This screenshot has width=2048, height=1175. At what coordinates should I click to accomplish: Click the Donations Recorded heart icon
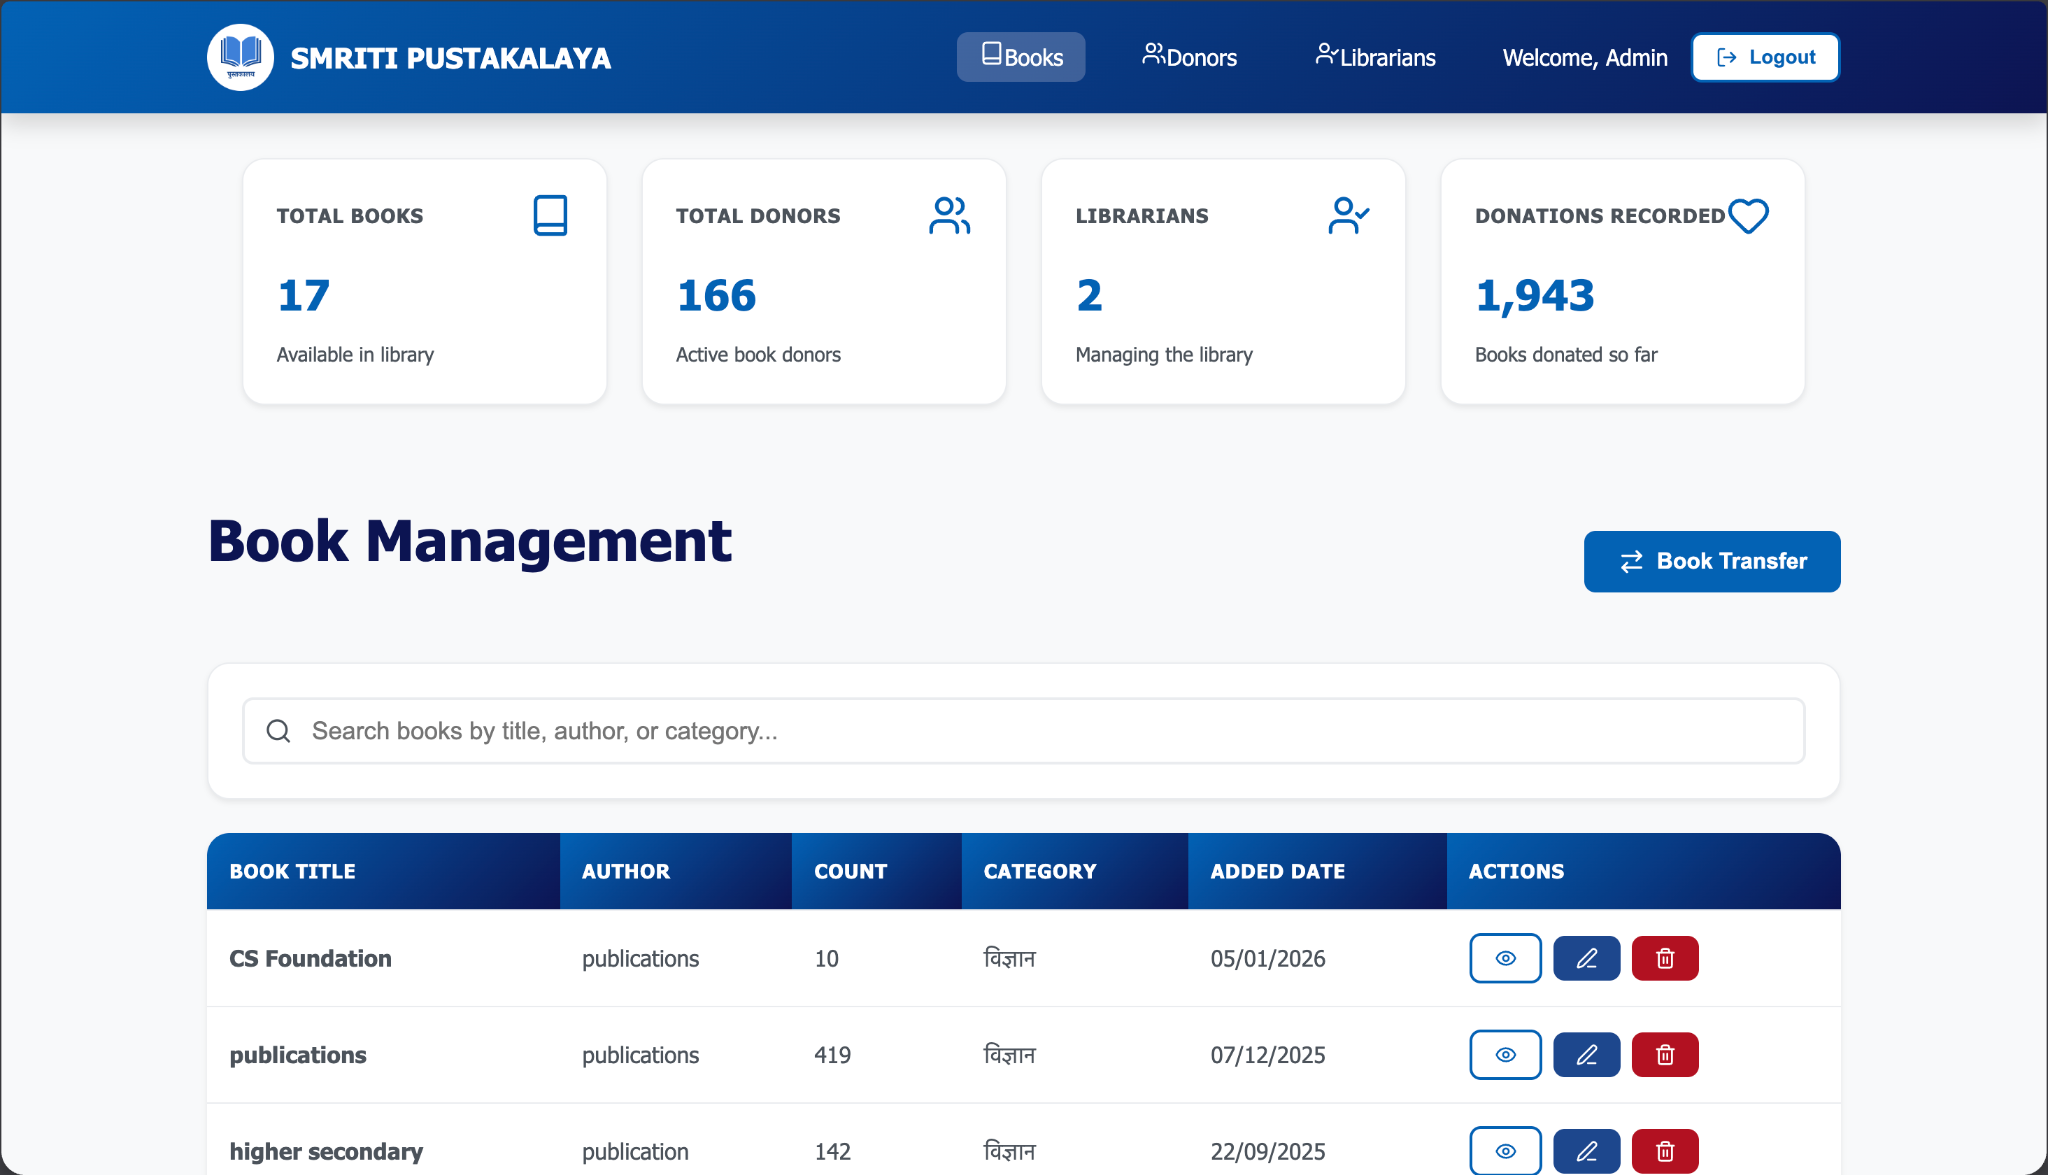[x=1748, y=215]
